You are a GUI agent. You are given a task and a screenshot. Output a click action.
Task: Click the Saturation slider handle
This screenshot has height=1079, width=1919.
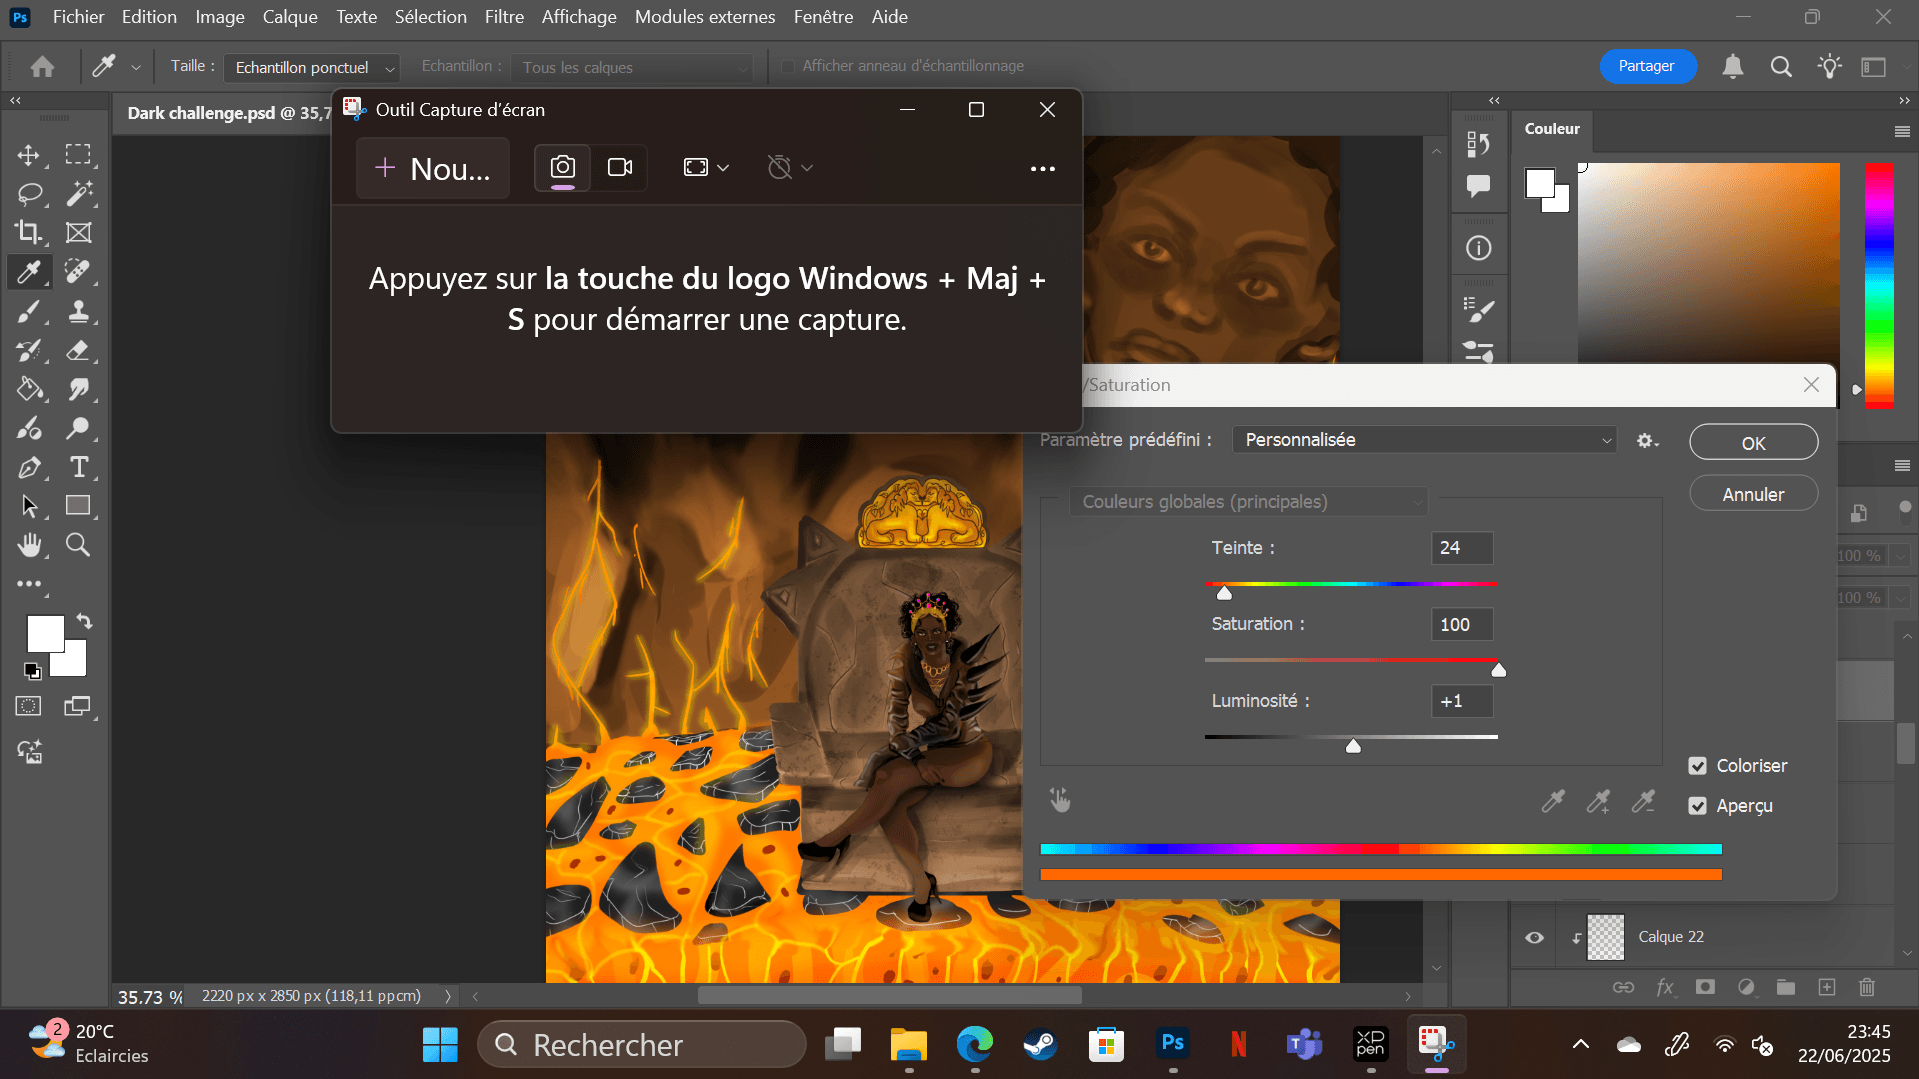click(x=1498, y=670)
